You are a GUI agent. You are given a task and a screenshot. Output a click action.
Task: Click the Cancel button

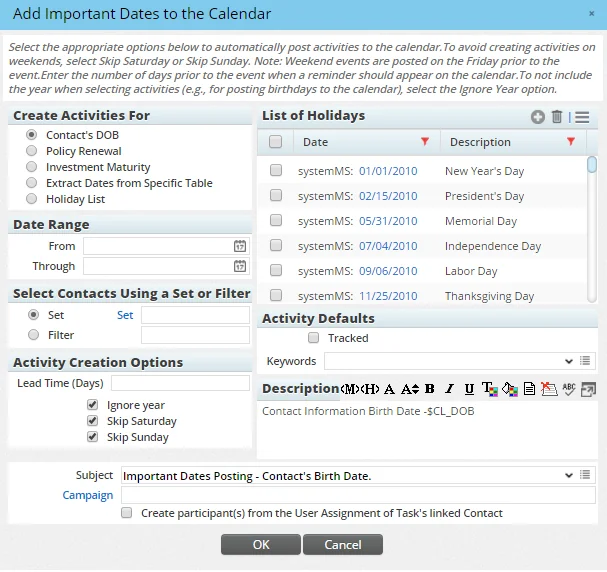tap(343, 545)
